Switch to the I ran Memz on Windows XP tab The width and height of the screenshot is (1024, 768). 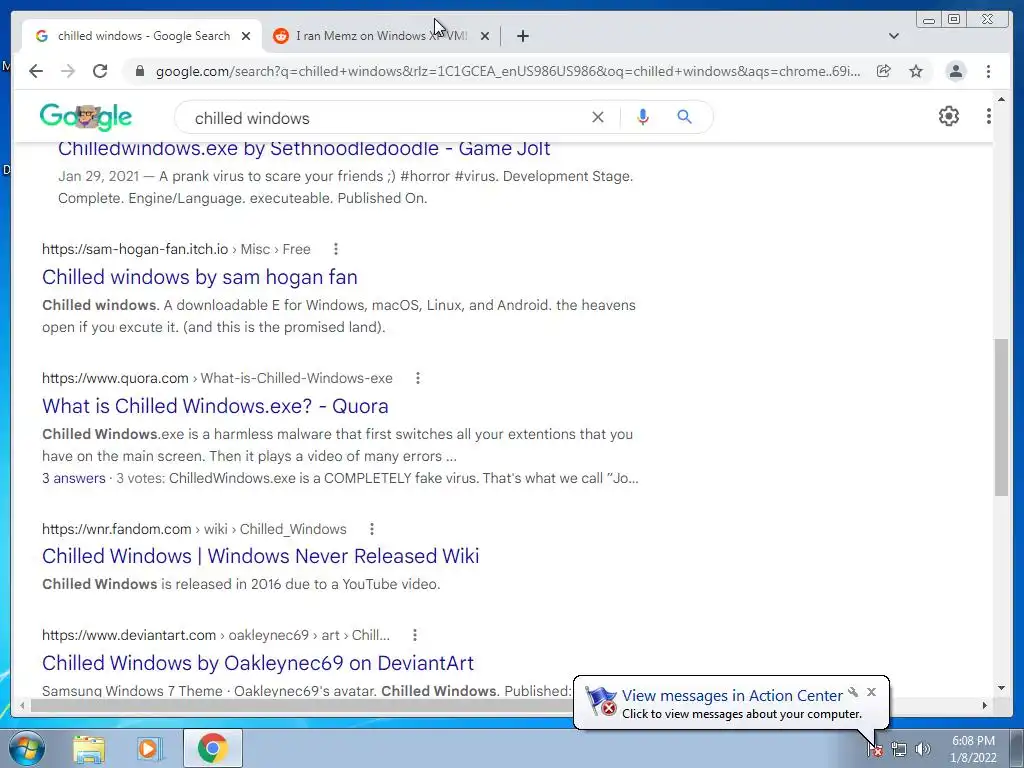pyautogui.click(x=381, y=36)
